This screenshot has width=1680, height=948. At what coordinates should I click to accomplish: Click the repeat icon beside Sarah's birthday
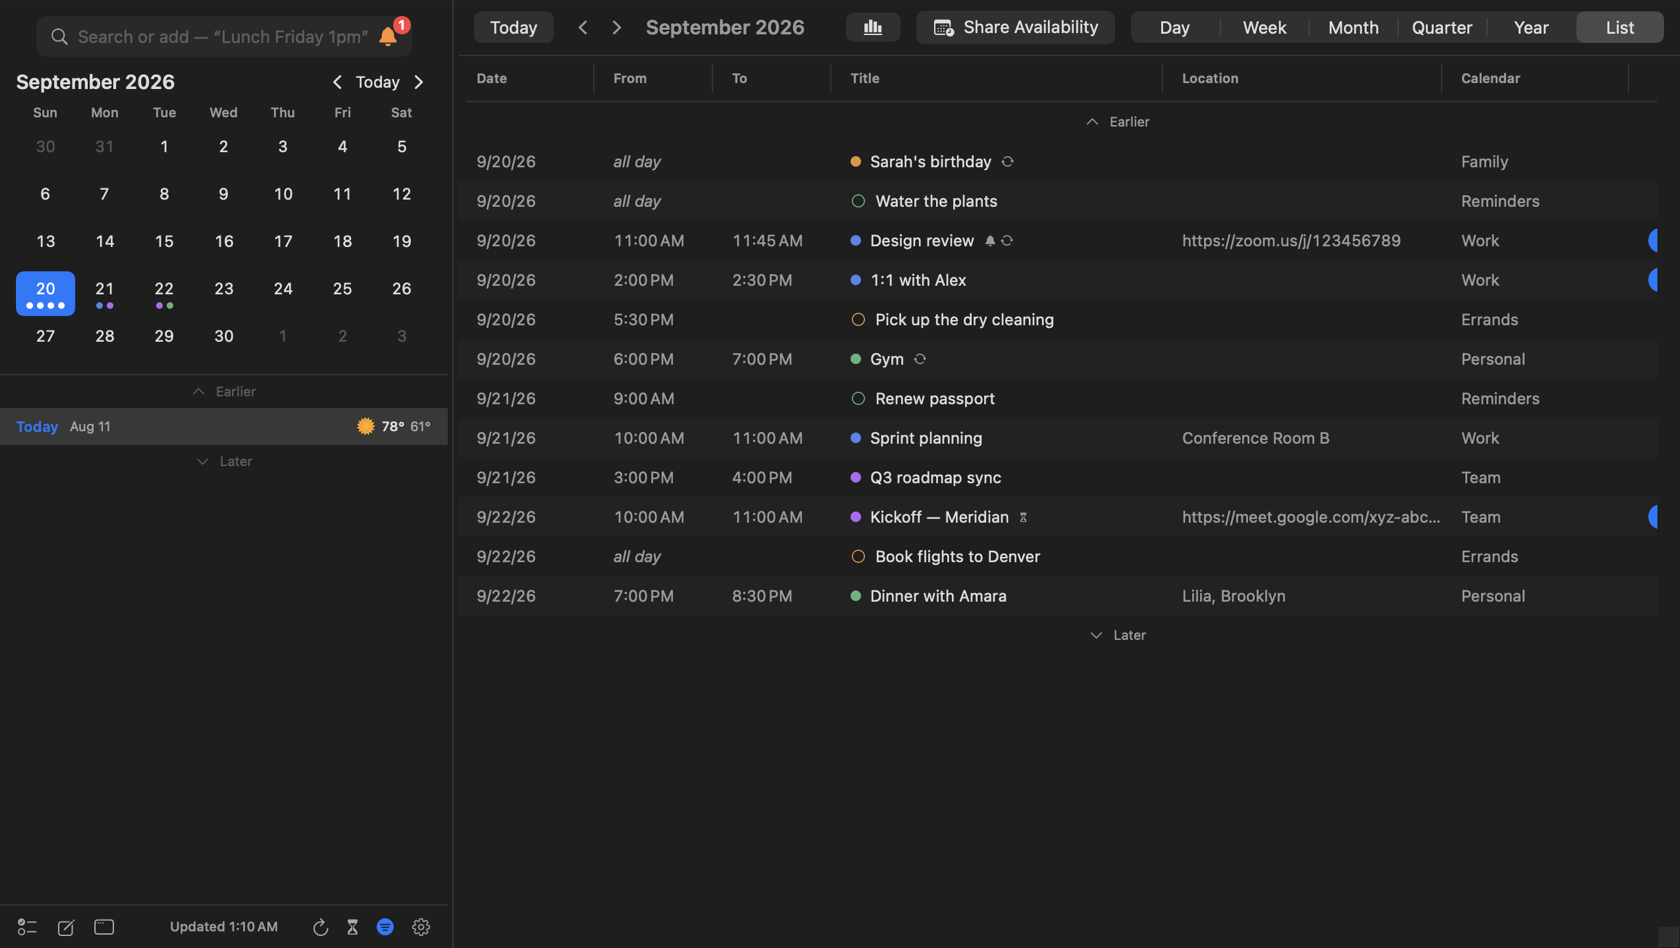[1008, 161]
